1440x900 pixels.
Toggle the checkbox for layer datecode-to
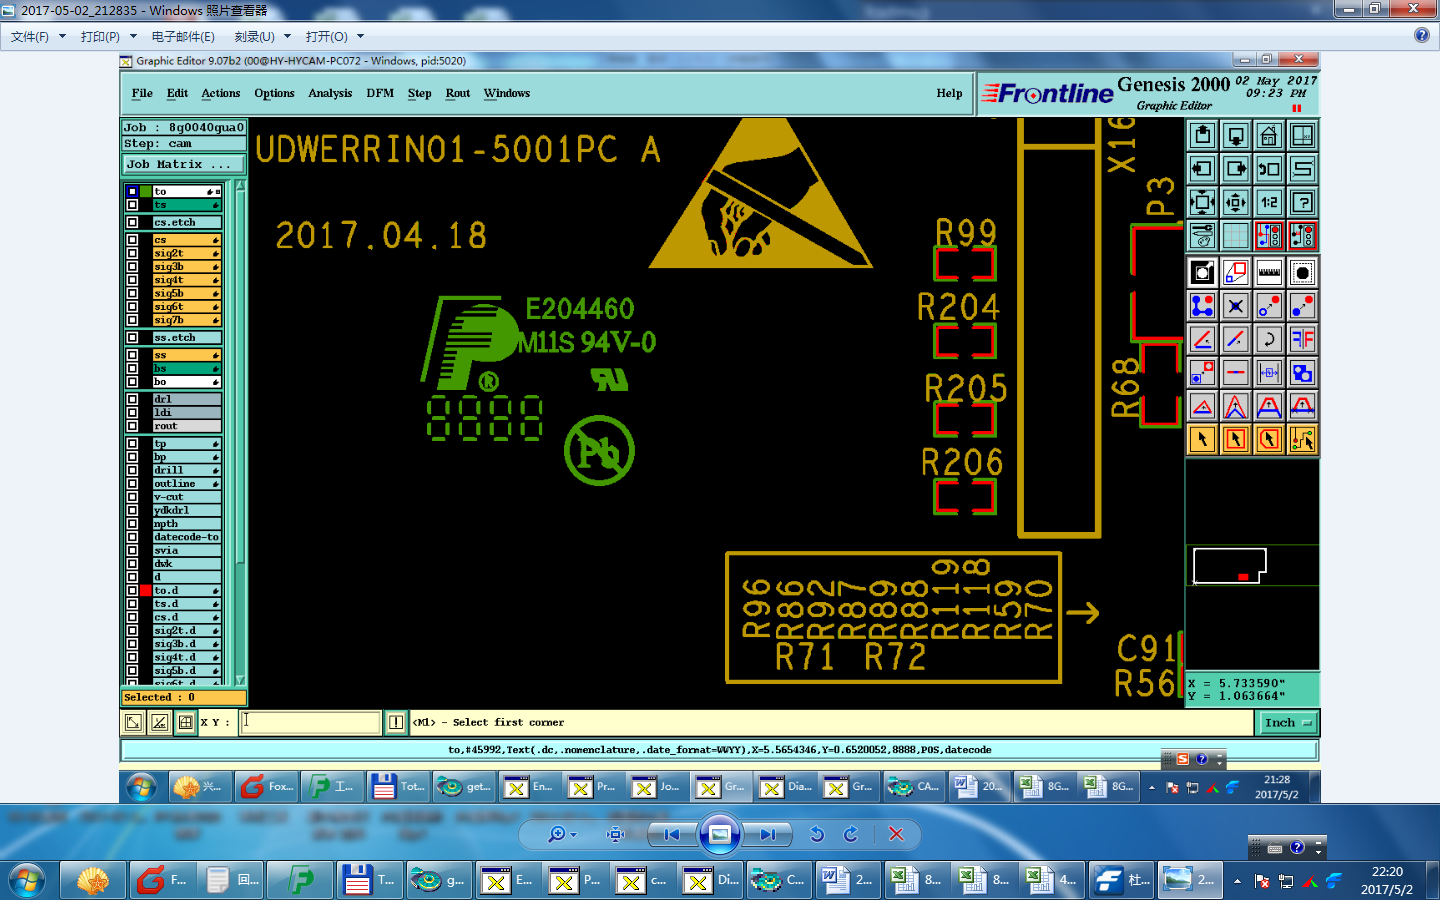pyautogui.click(x=132, y=537)
